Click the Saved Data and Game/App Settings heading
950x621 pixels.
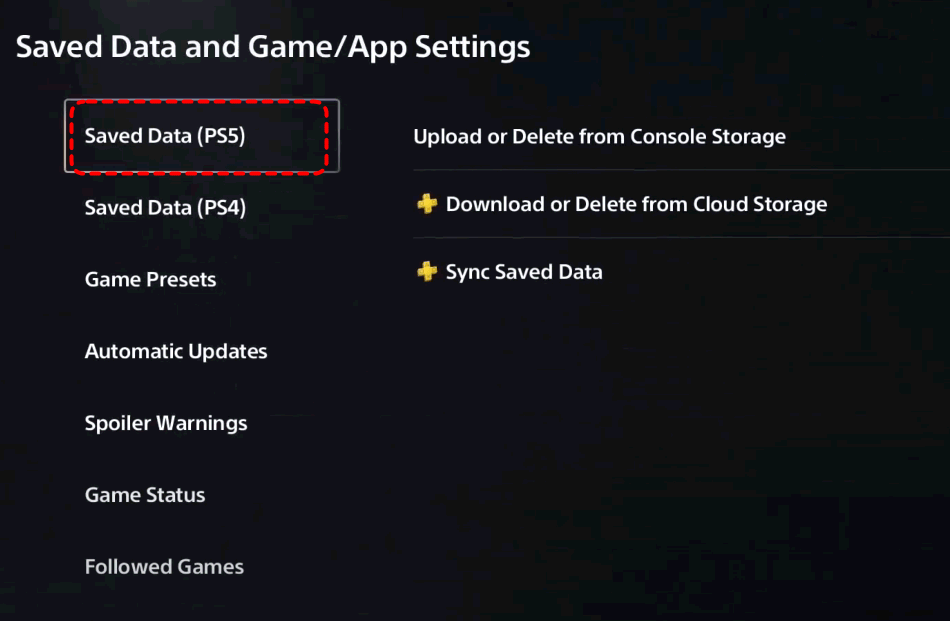pyautogui.click(x=273, y=47)
